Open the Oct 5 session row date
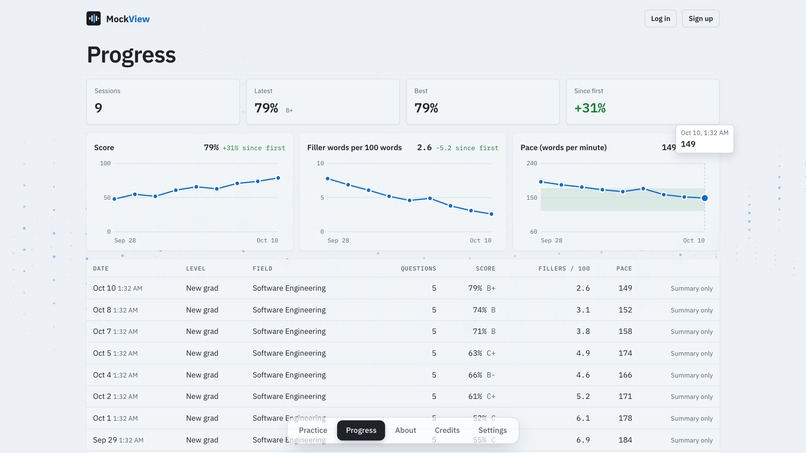806x453 pixels. tap(115, 353)
